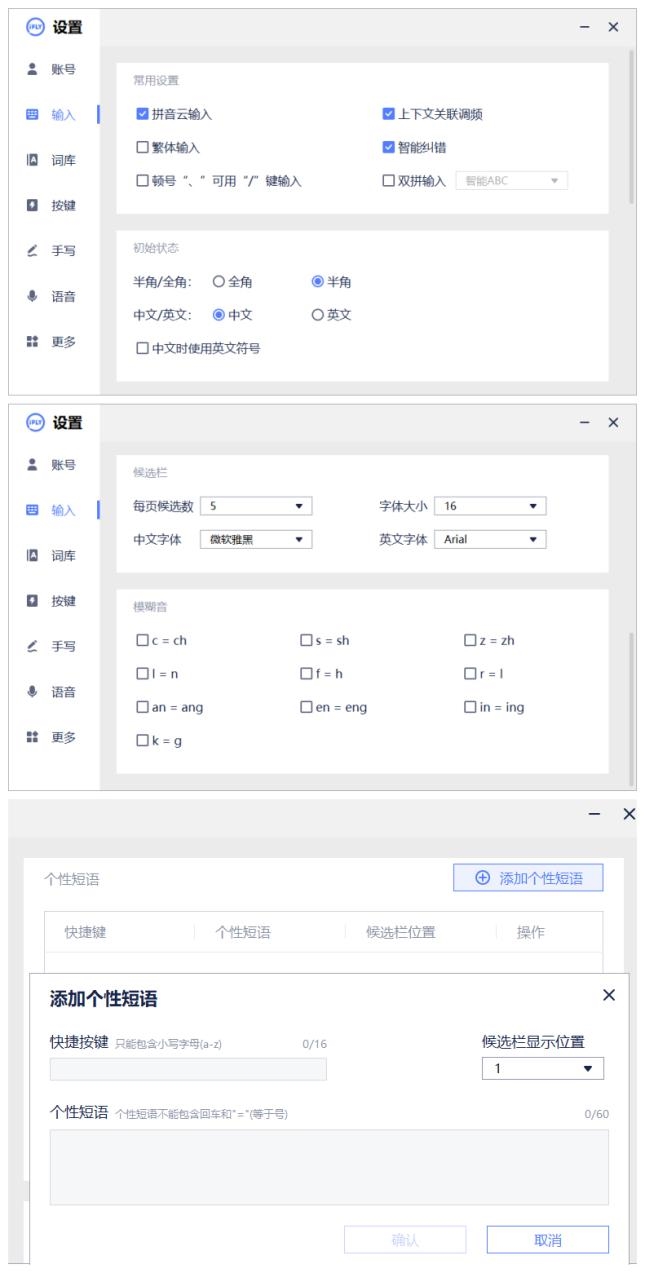Click the 手写 pen icon in the 常用设置 window

(x=31, y=251)
